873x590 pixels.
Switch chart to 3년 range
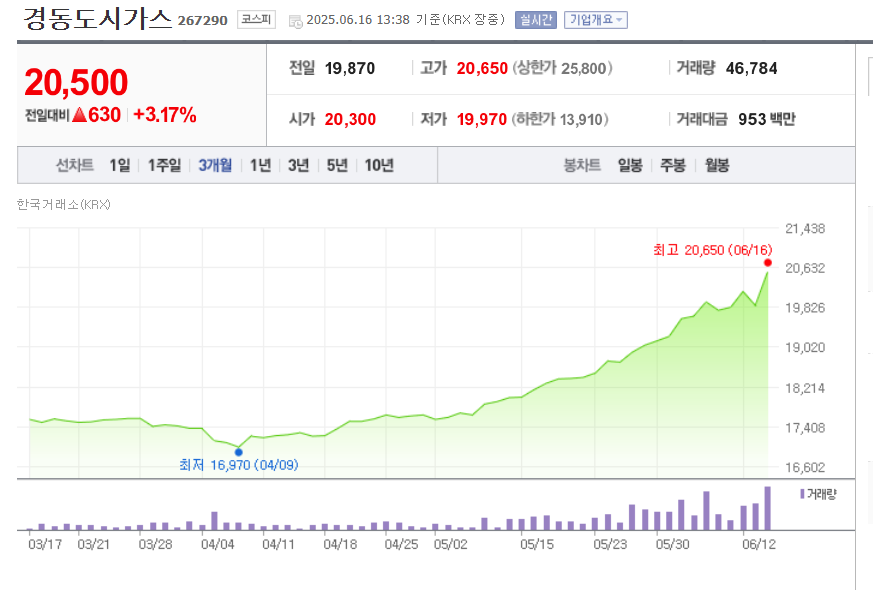(298, 165)
